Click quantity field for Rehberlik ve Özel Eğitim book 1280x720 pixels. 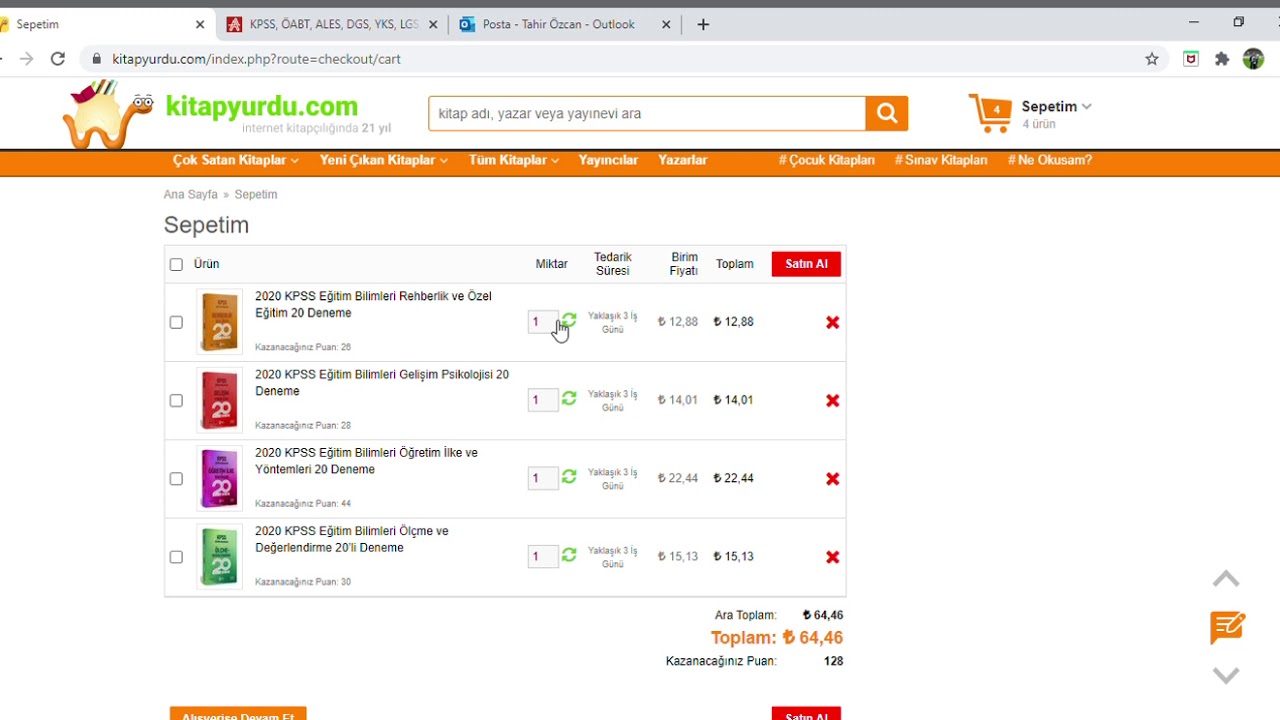click(543, 322)
